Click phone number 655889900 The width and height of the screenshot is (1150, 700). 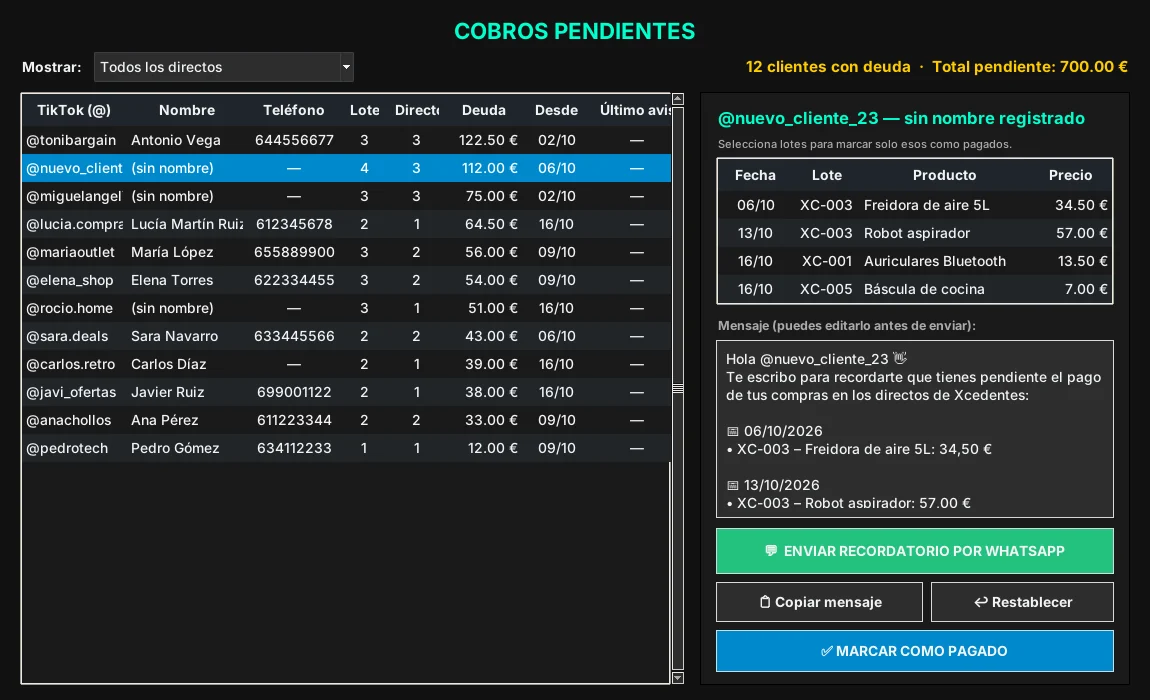point(294,252)
